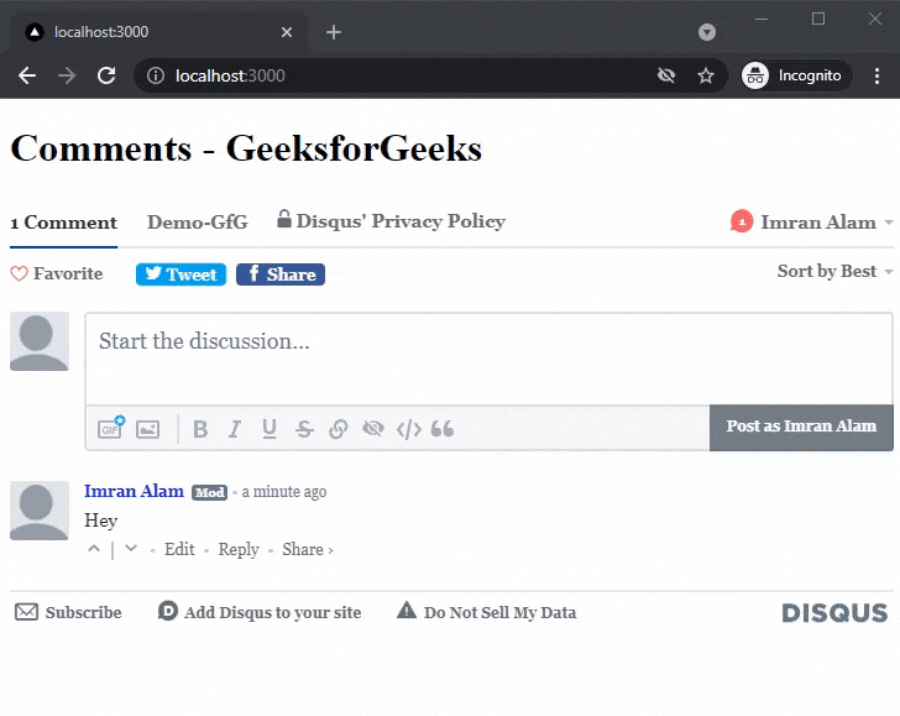Image resolution: width=900 pixels, height=716 pixels.
Task: Post the comment as Imran Alam
Action: click(x=801, y=427)
